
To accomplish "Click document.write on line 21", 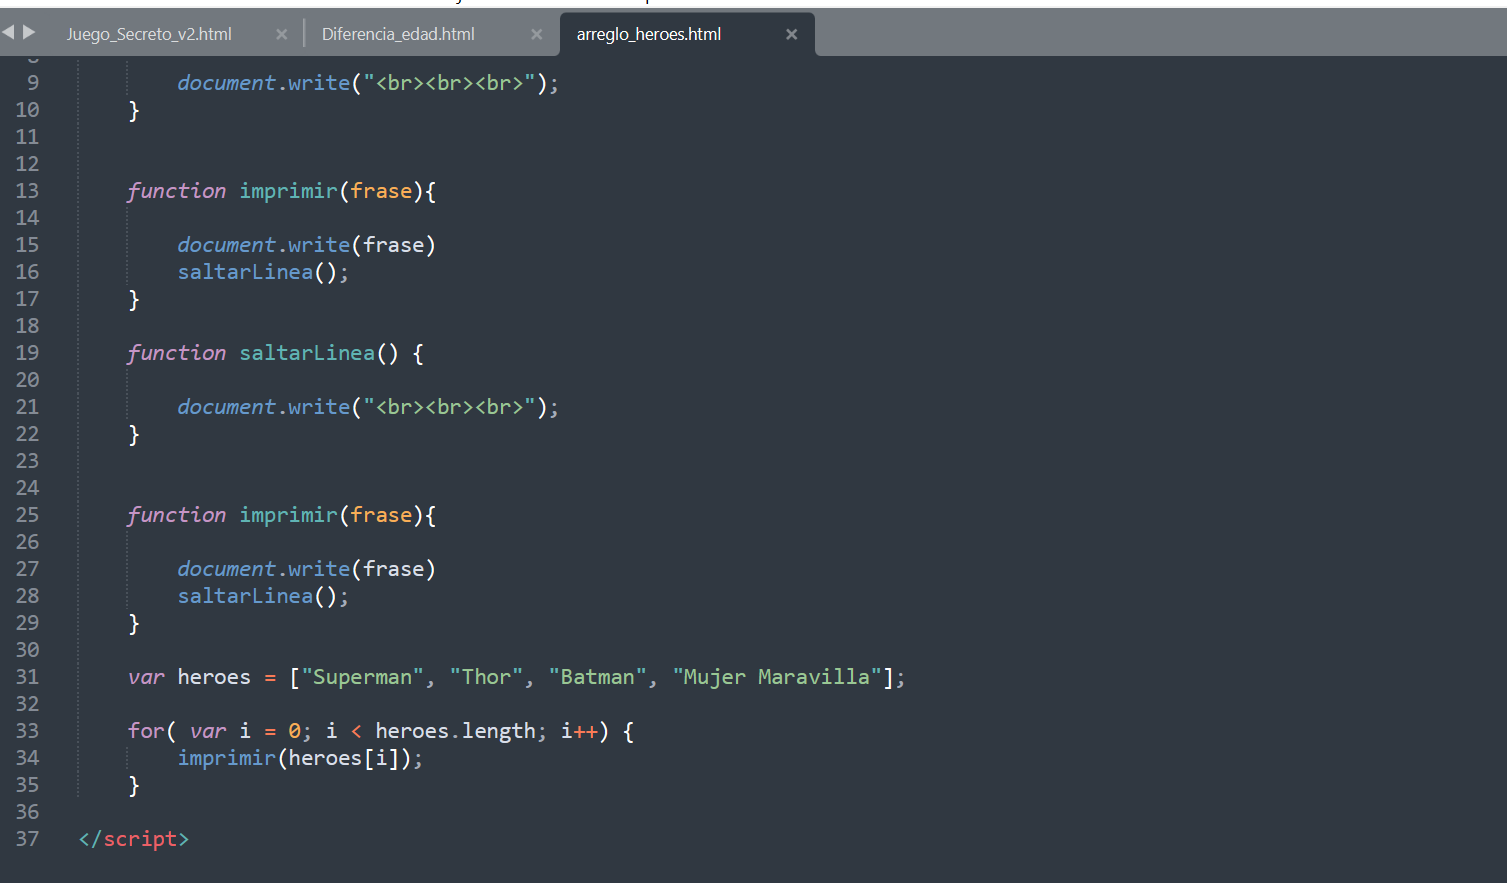I will pyautogui.click(x=264, y=407).
